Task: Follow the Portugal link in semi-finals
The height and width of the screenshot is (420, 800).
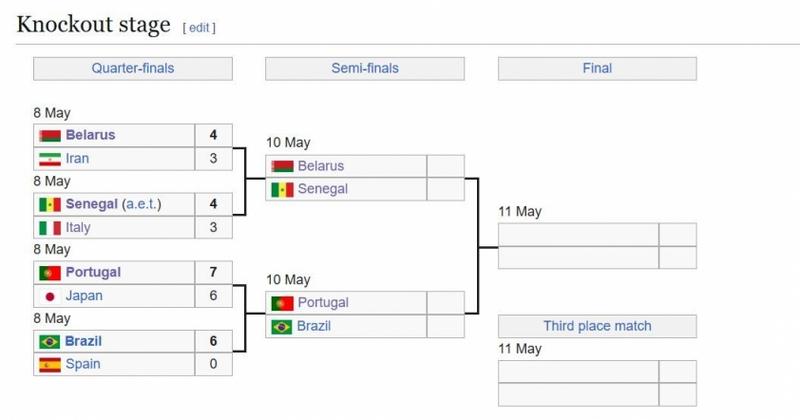Action: [323, 303]
